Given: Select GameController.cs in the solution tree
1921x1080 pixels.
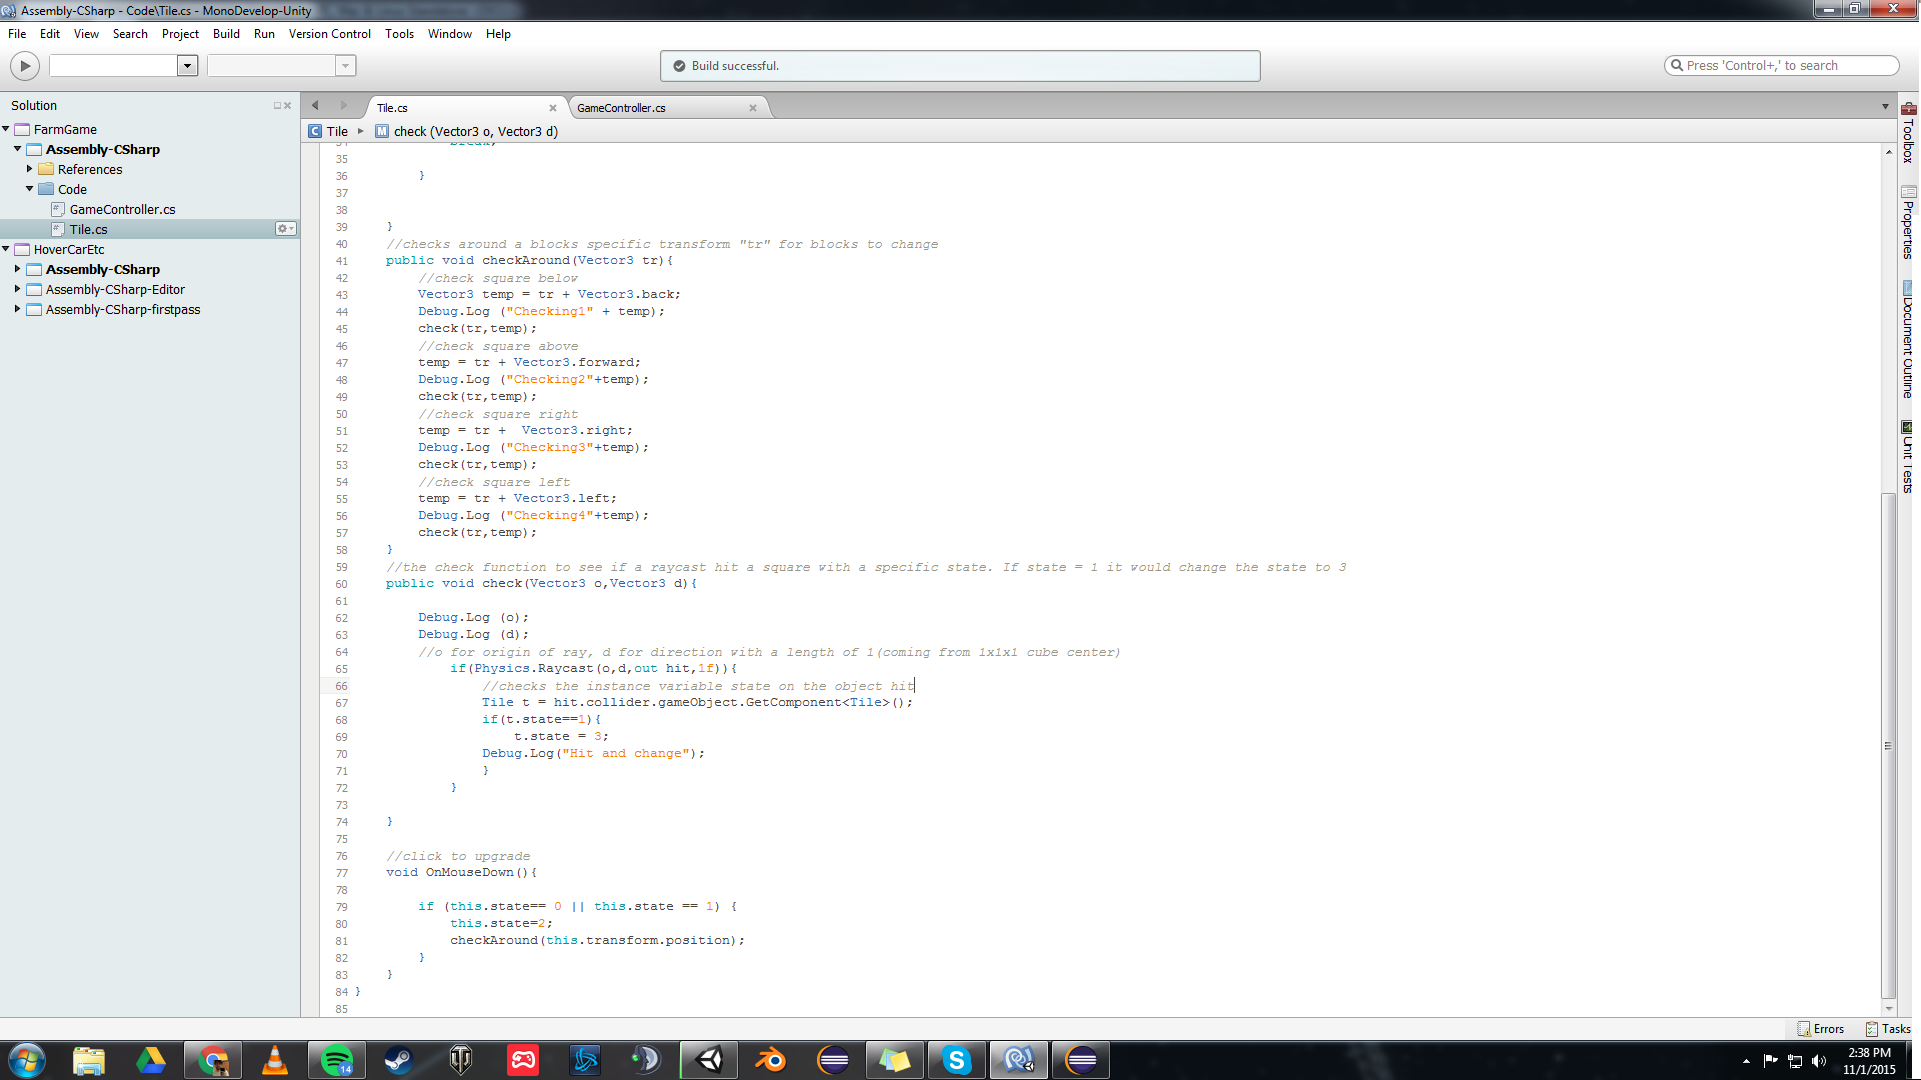Looking at the screenshot, I should (x=122, y=209).
